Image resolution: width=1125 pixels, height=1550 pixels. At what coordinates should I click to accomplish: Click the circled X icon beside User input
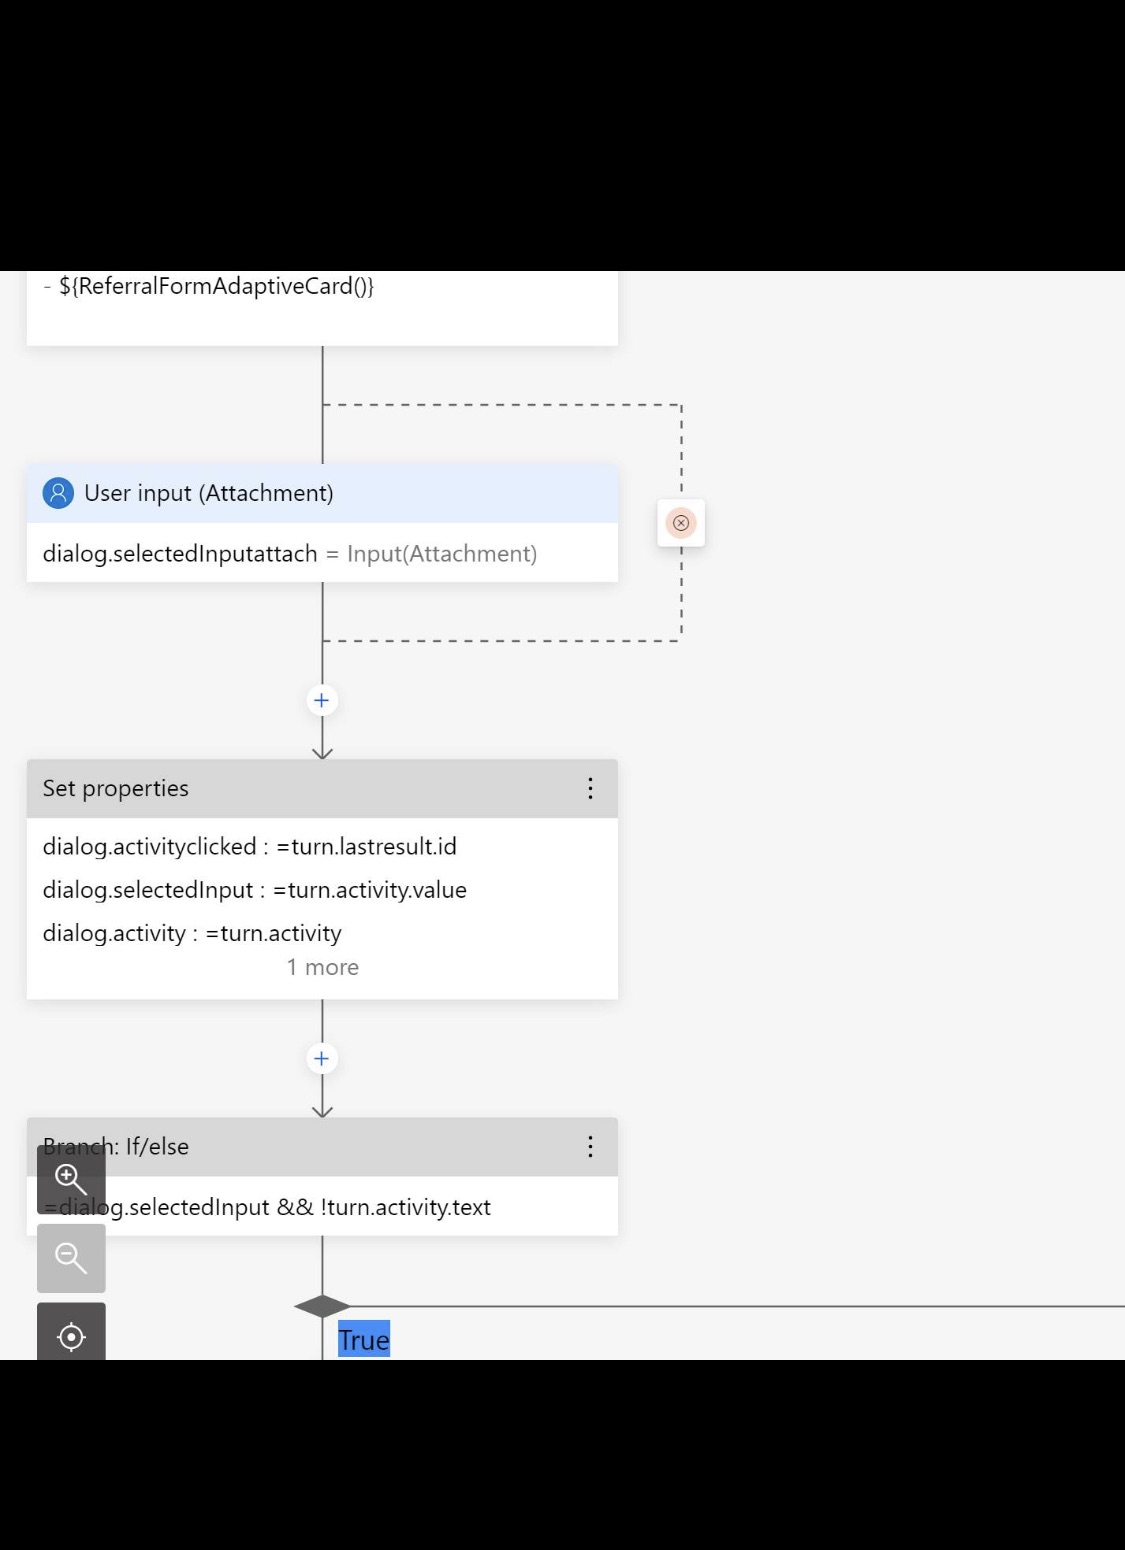click(x=681, y=523)
